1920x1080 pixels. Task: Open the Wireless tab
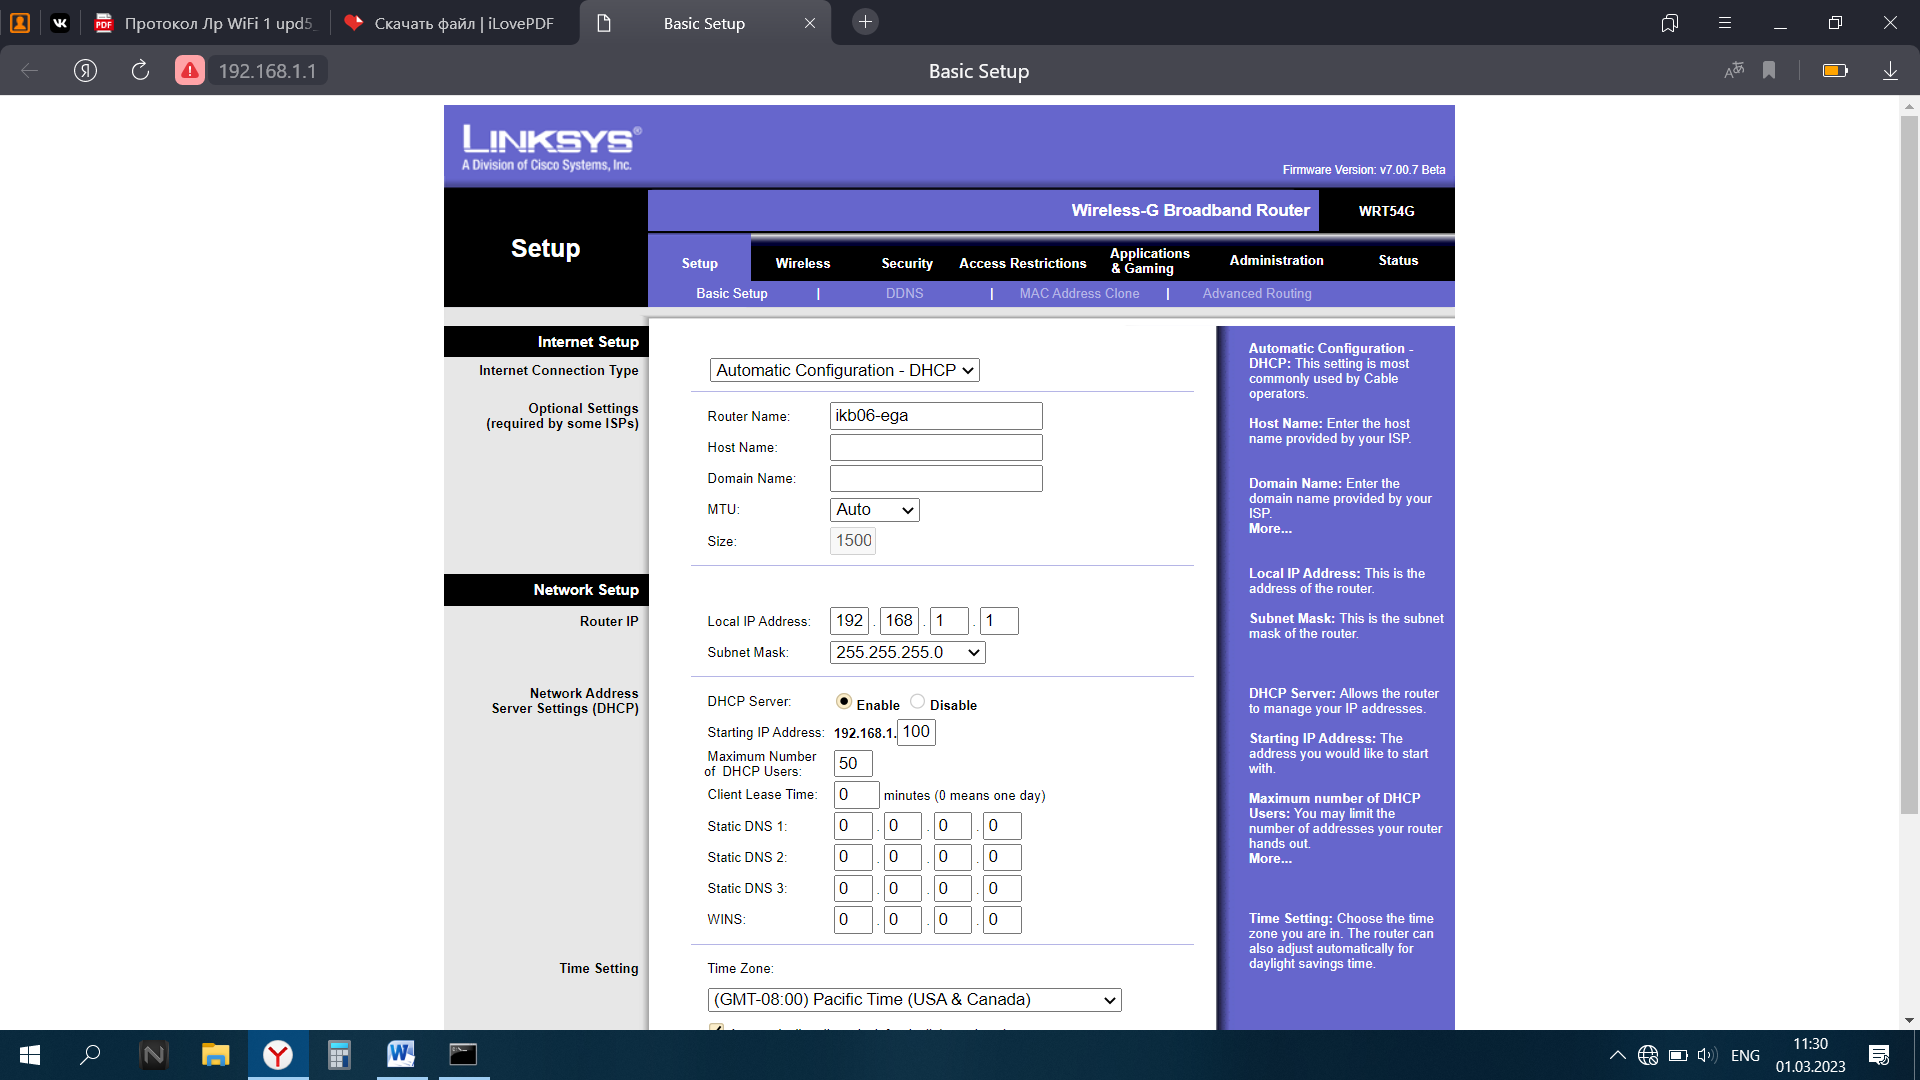[803, 263]
